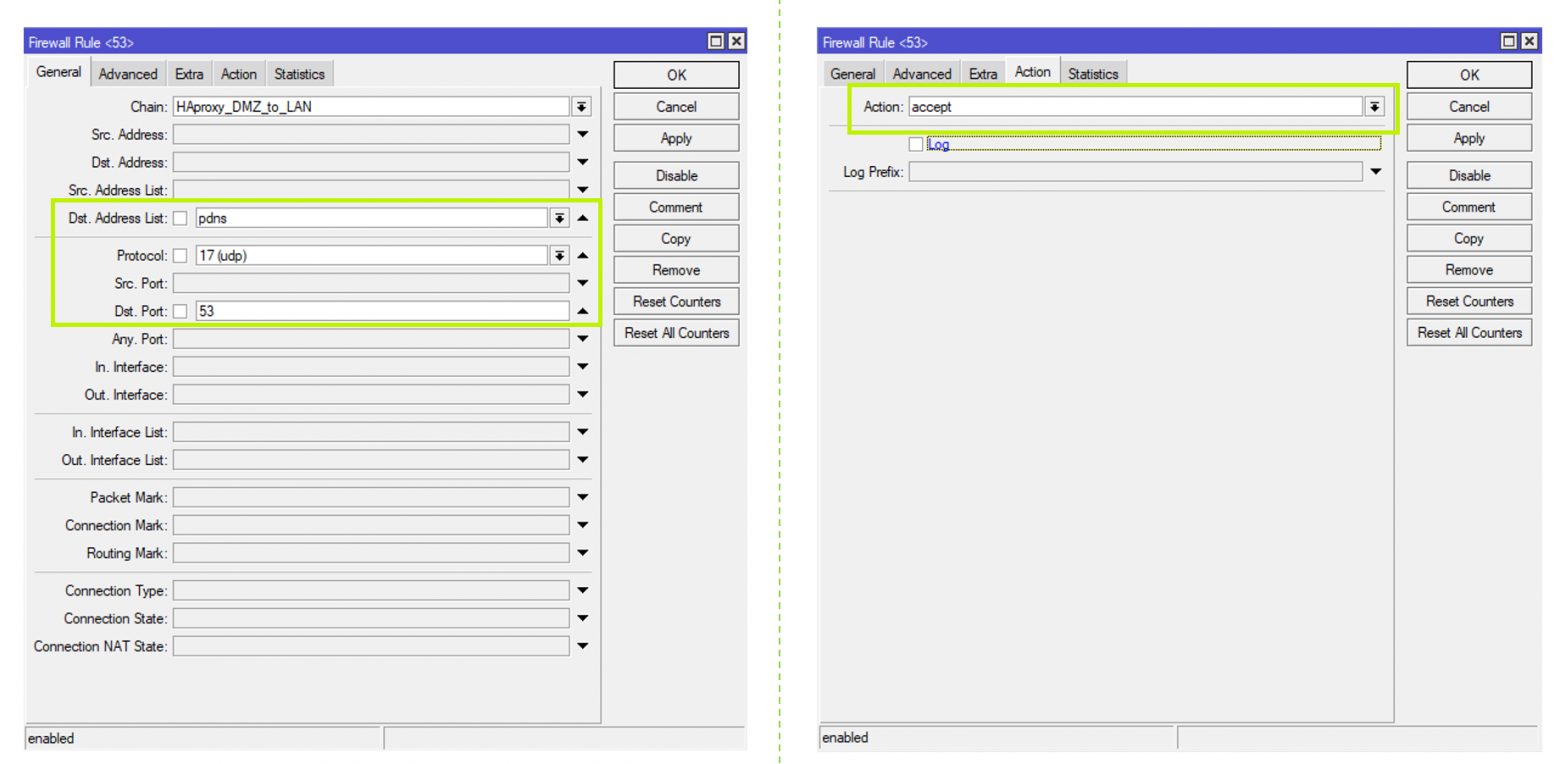Viewport: 1560px width, 764px height.
Task: Toggle the negate checkbox before Protocol value
Action: pyautogui.click(x=180, y=256)
